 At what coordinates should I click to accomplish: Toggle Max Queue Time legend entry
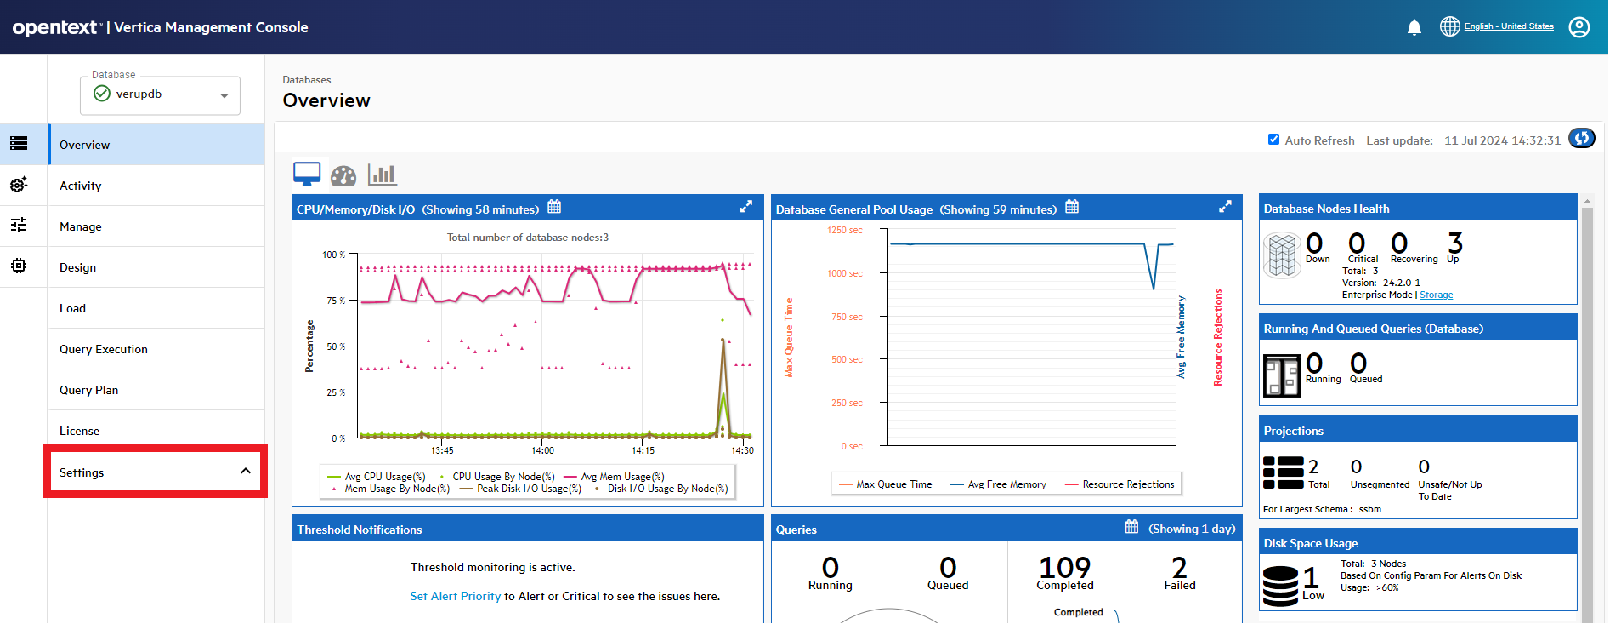tap(885, 485)
